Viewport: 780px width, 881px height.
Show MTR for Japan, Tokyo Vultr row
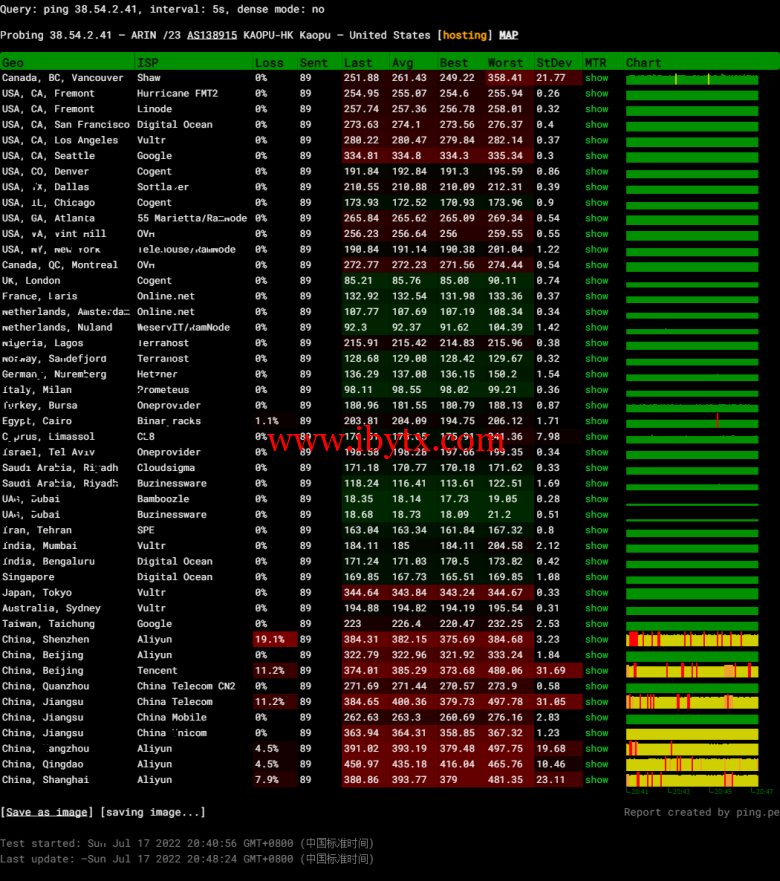tap(596, 593)
